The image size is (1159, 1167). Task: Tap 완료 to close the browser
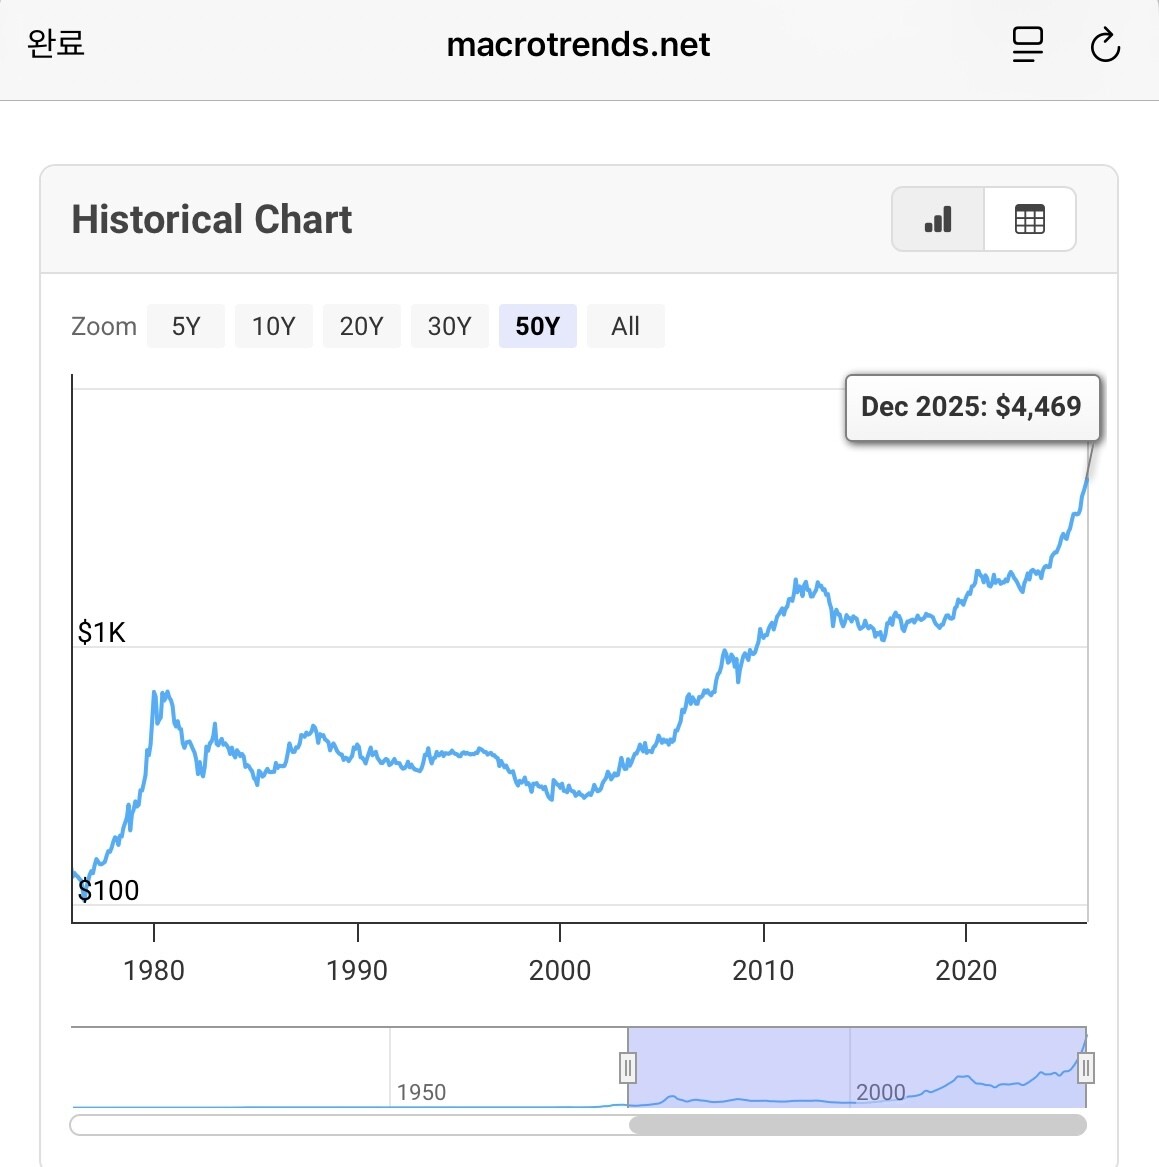click(x=56, y=43)
